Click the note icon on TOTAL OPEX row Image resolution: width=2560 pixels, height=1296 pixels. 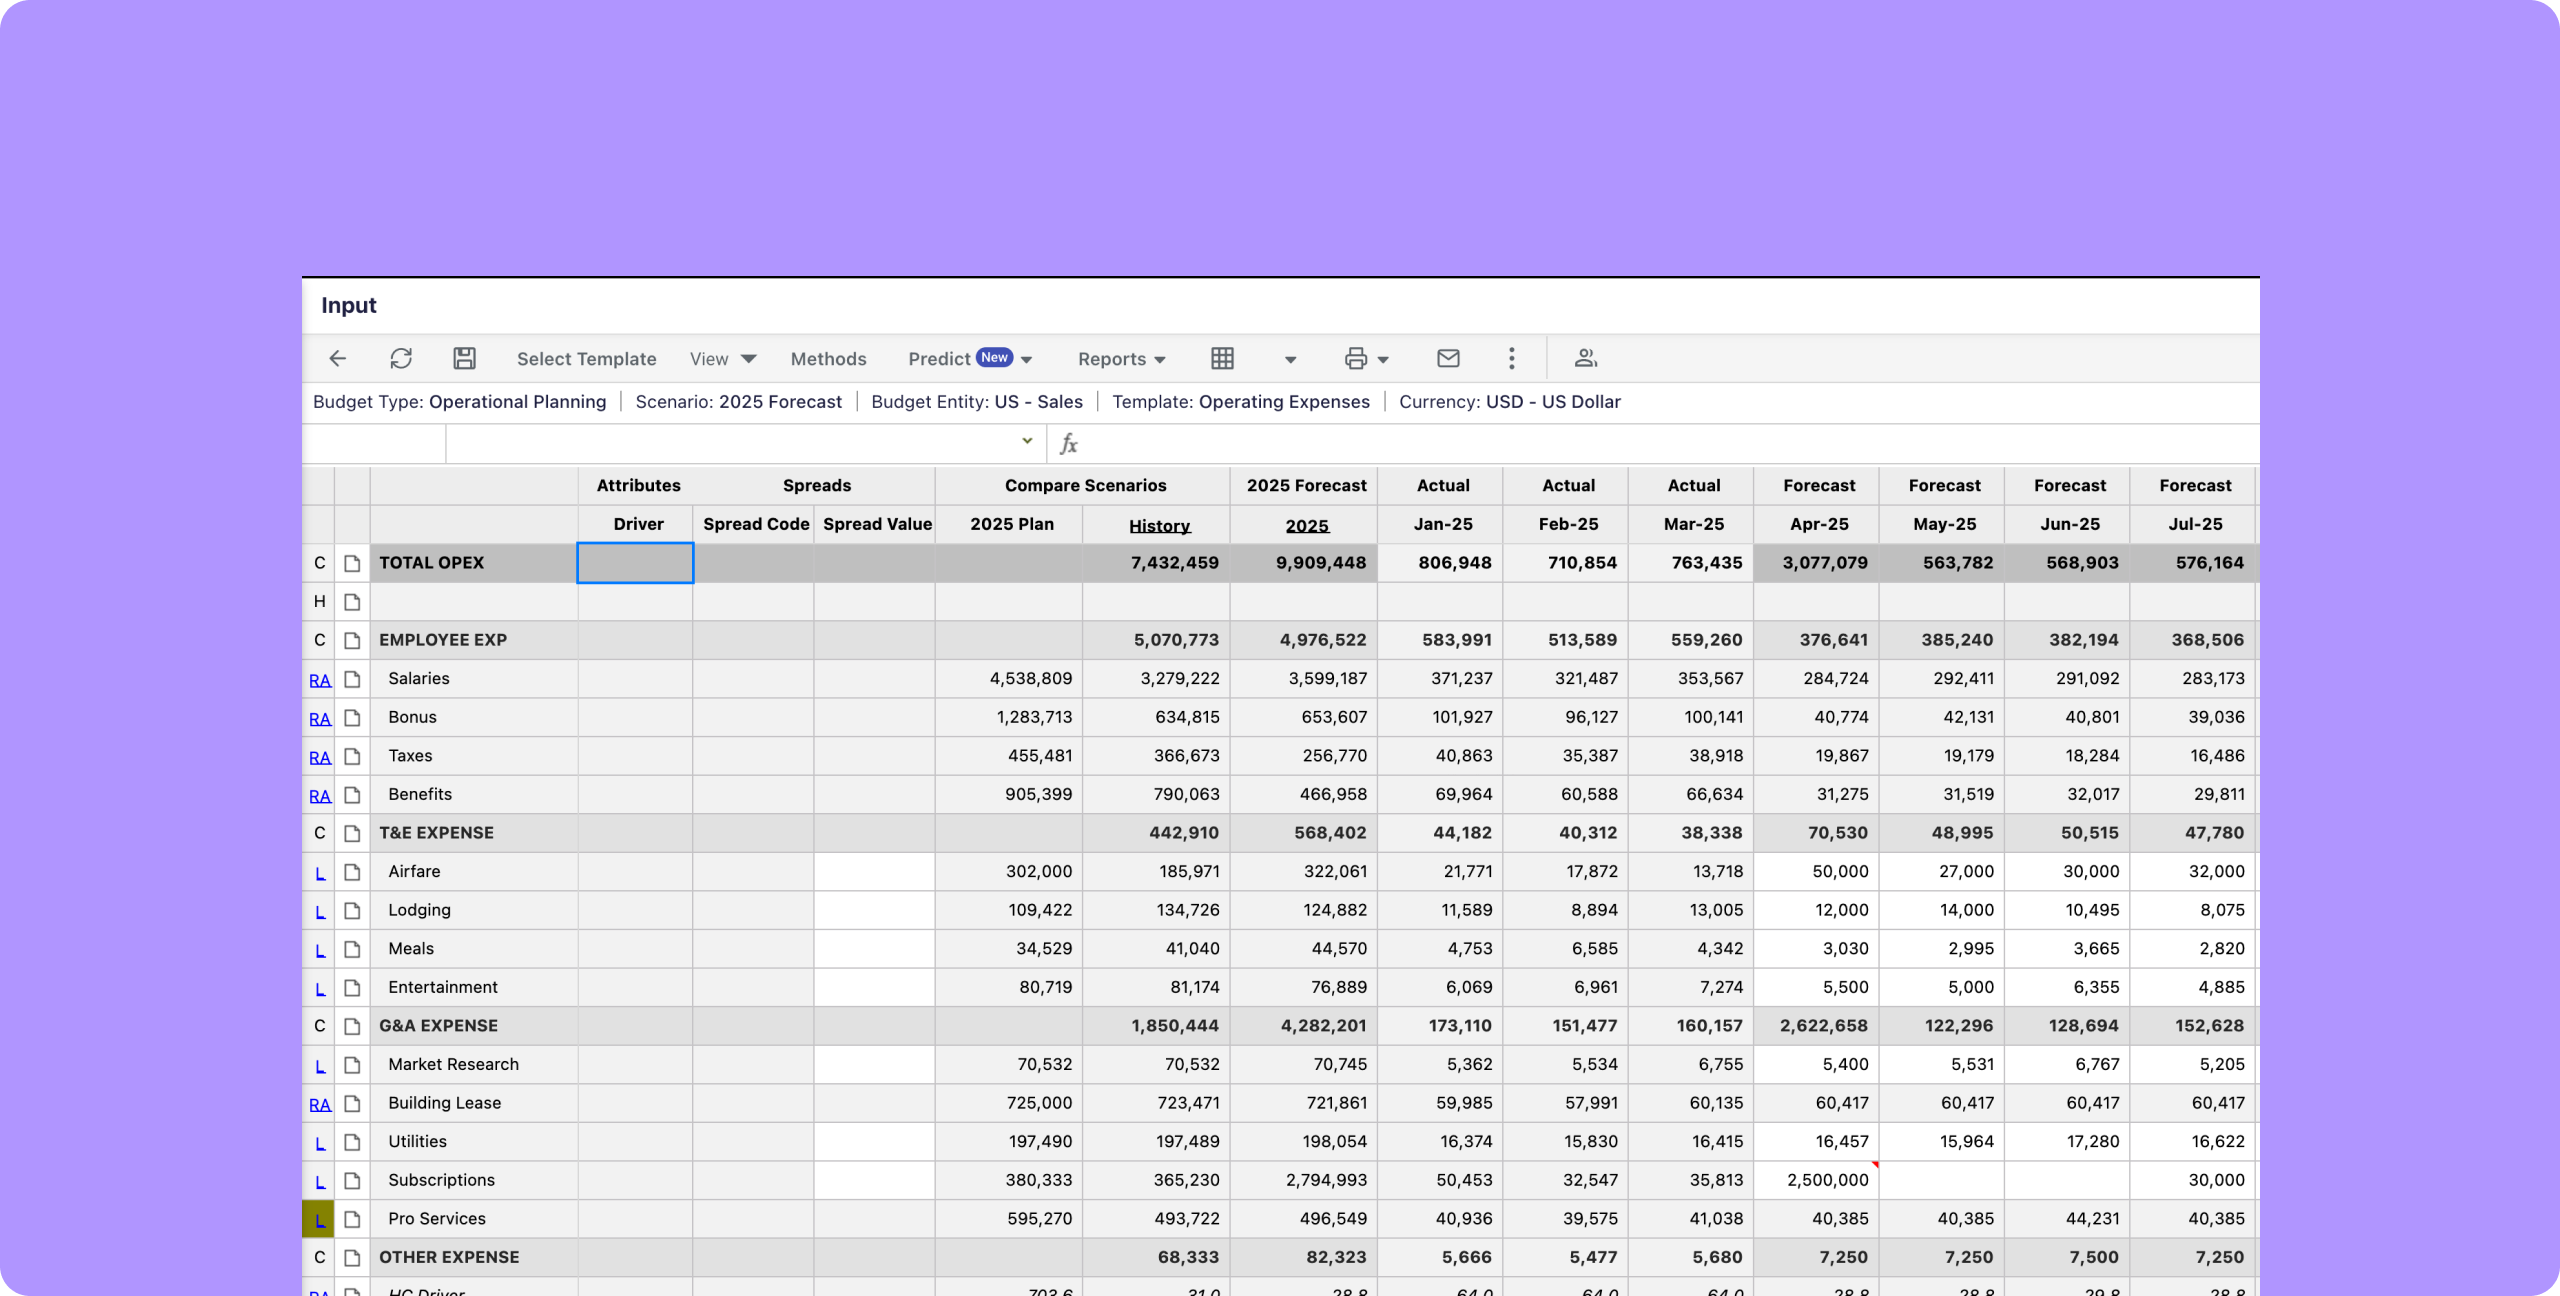tap(352, 563)
